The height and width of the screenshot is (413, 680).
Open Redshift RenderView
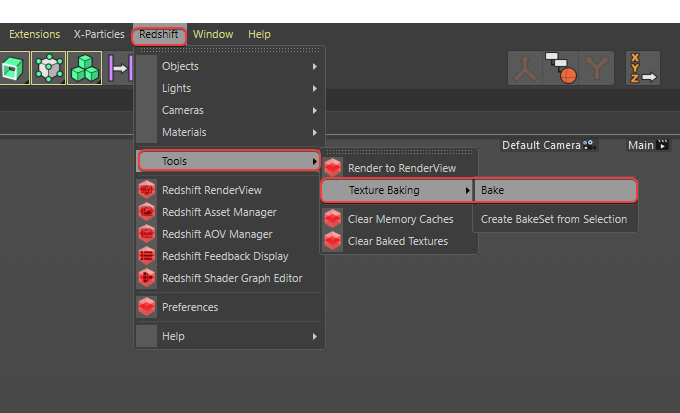click(230, 190)
